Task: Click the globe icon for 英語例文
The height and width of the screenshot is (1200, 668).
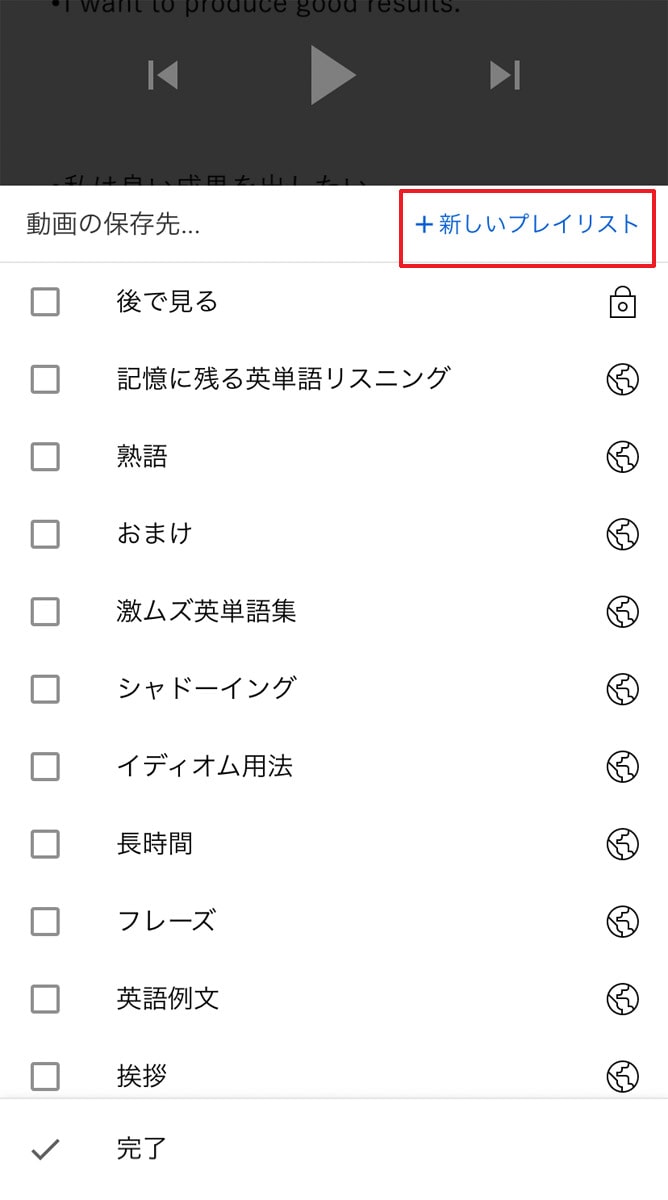Action: (622, 999)
